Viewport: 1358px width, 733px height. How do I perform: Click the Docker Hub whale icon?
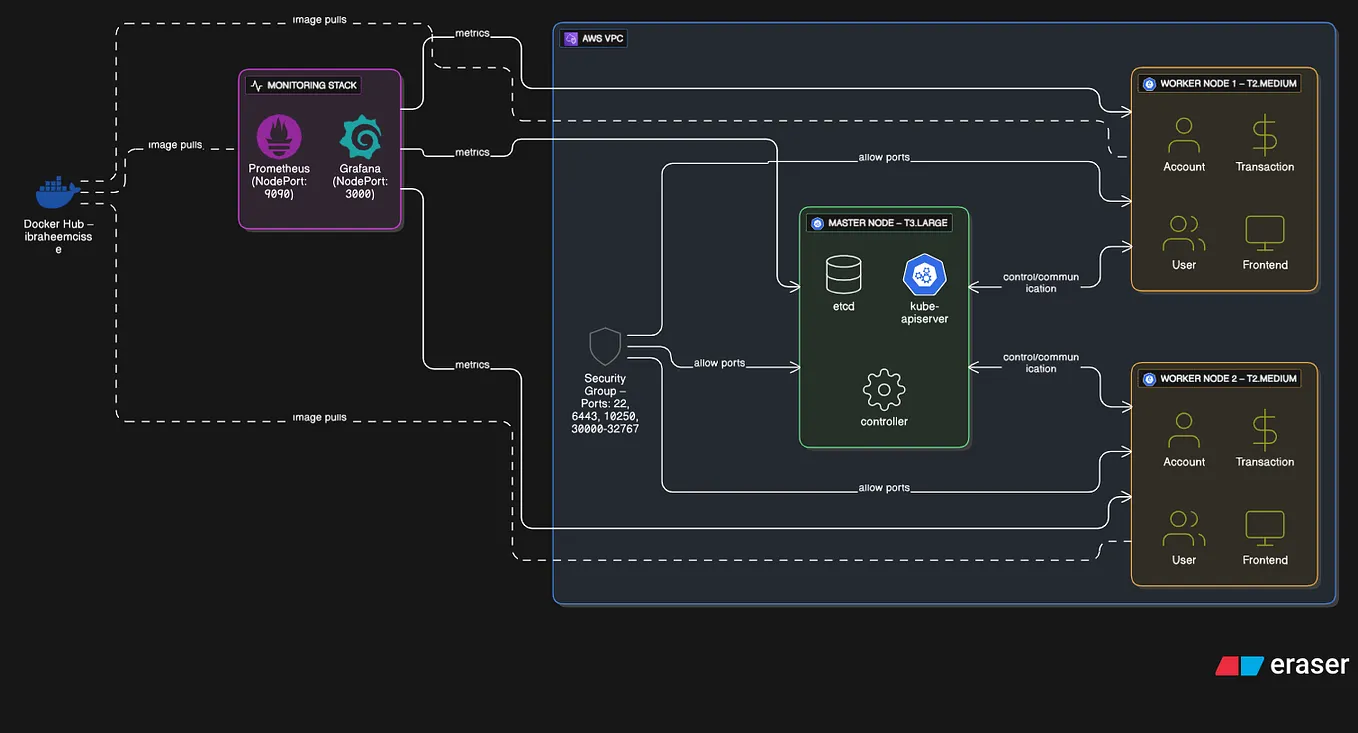tap(57, 190)
